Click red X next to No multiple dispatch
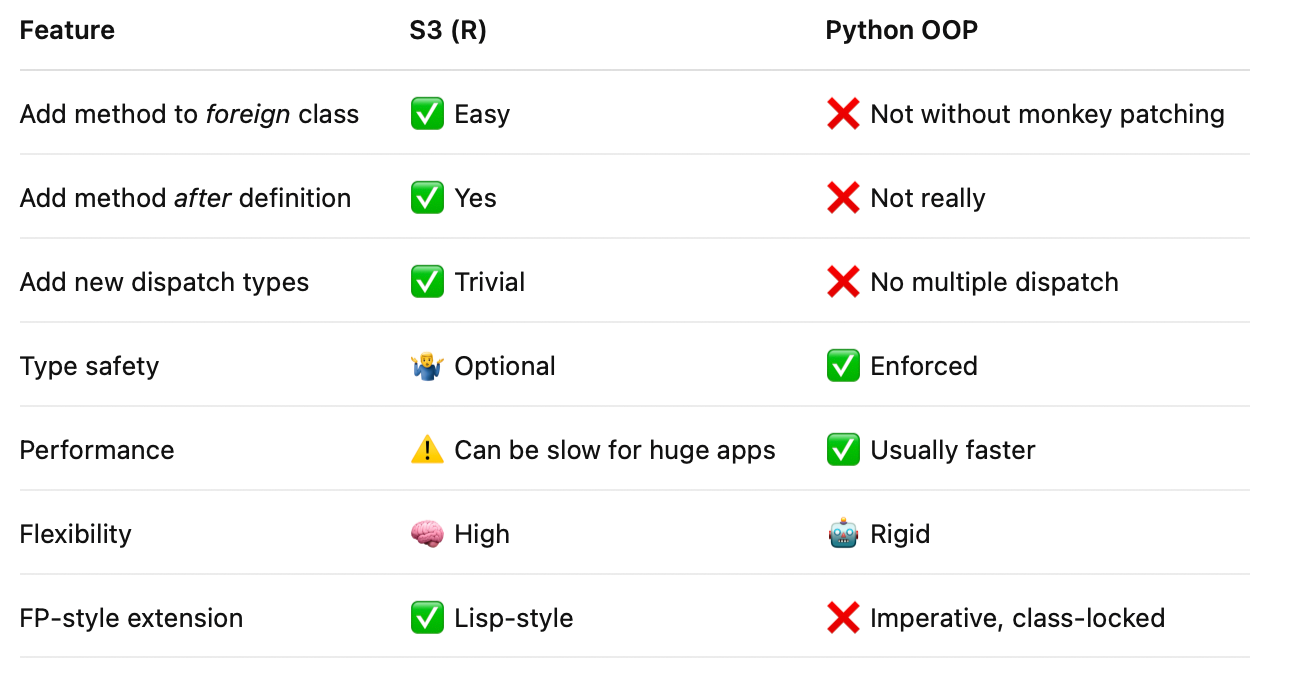 (843, 282)
